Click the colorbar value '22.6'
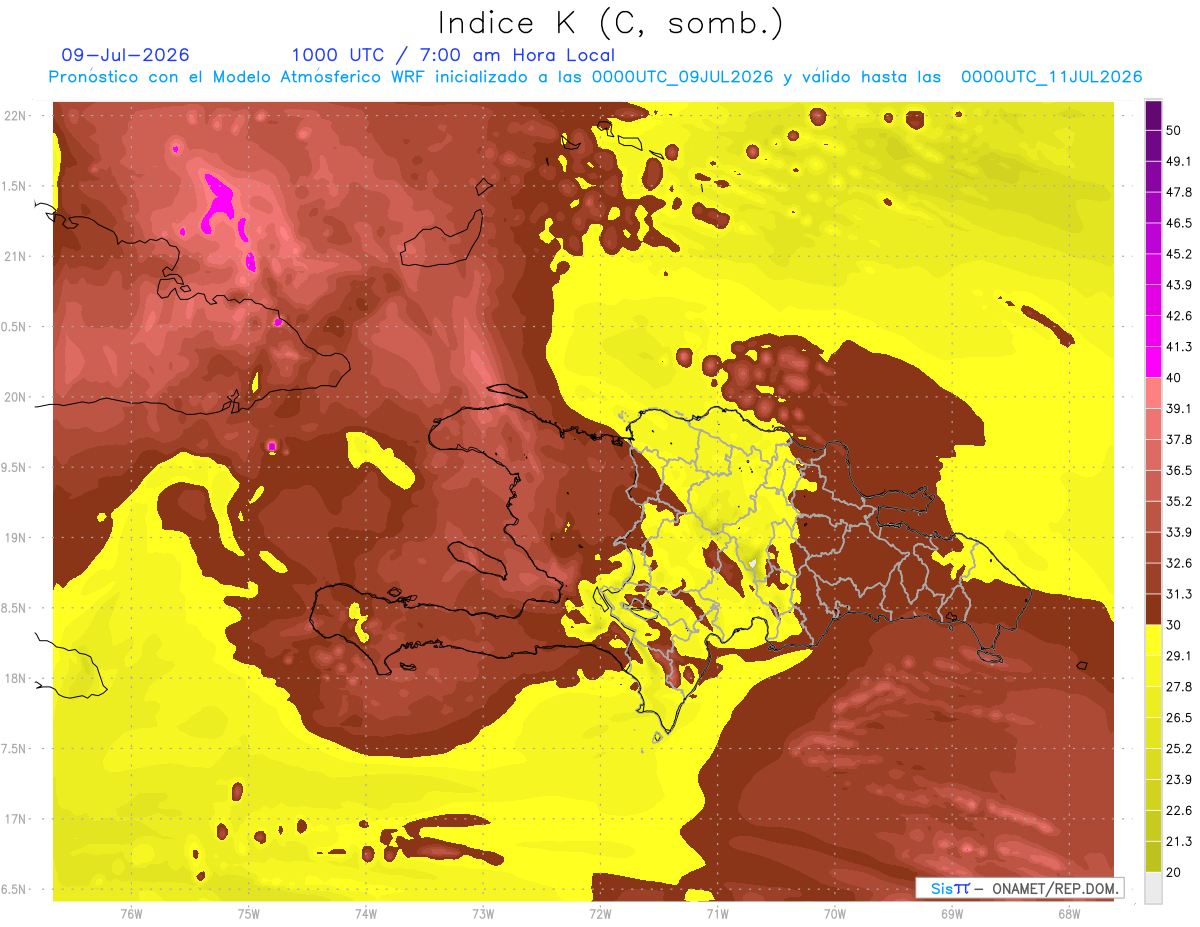1200x927 pixels. 1179,811
